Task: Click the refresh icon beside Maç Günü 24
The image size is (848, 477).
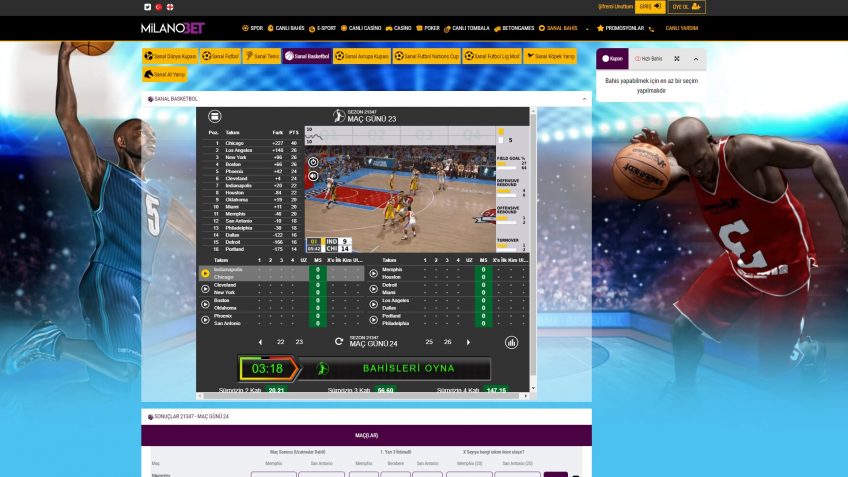Action: 339,342
